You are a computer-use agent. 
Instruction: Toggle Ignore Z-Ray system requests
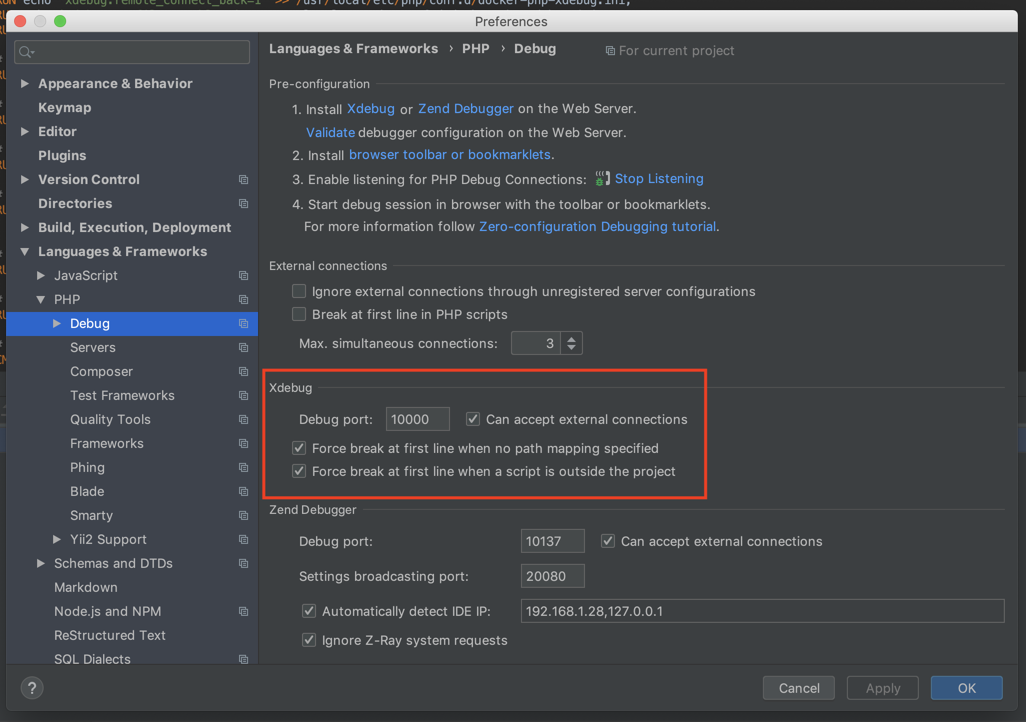coord(309,640)
